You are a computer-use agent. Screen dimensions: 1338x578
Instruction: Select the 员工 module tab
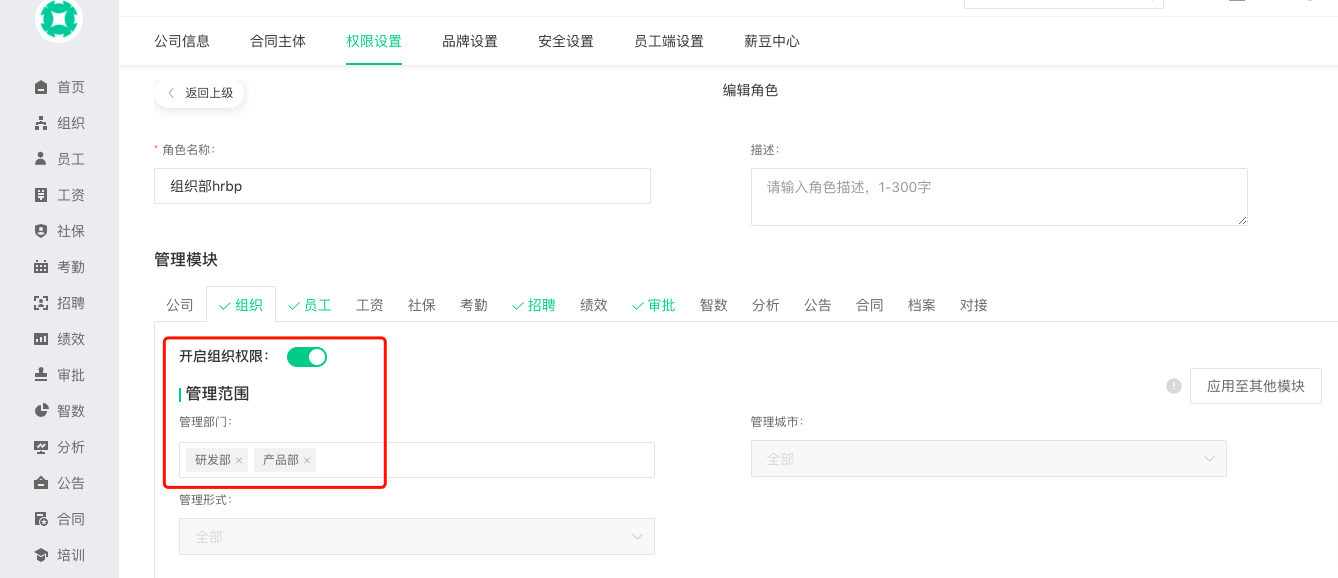pyautogui.click(x=310, y=305)
